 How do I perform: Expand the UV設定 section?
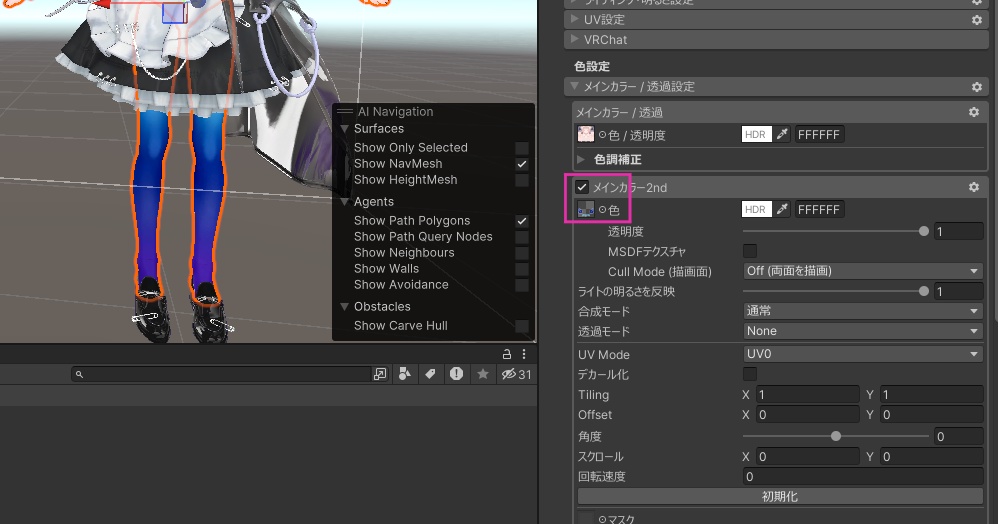575,20
